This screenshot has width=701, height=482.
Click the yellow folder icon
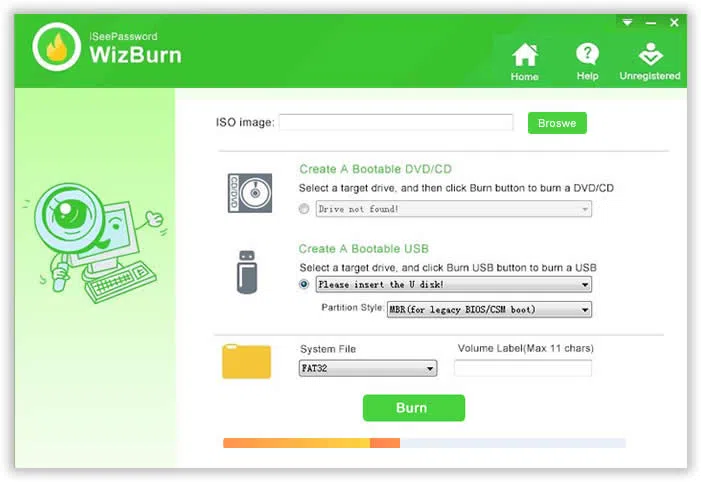coord(247,361)
